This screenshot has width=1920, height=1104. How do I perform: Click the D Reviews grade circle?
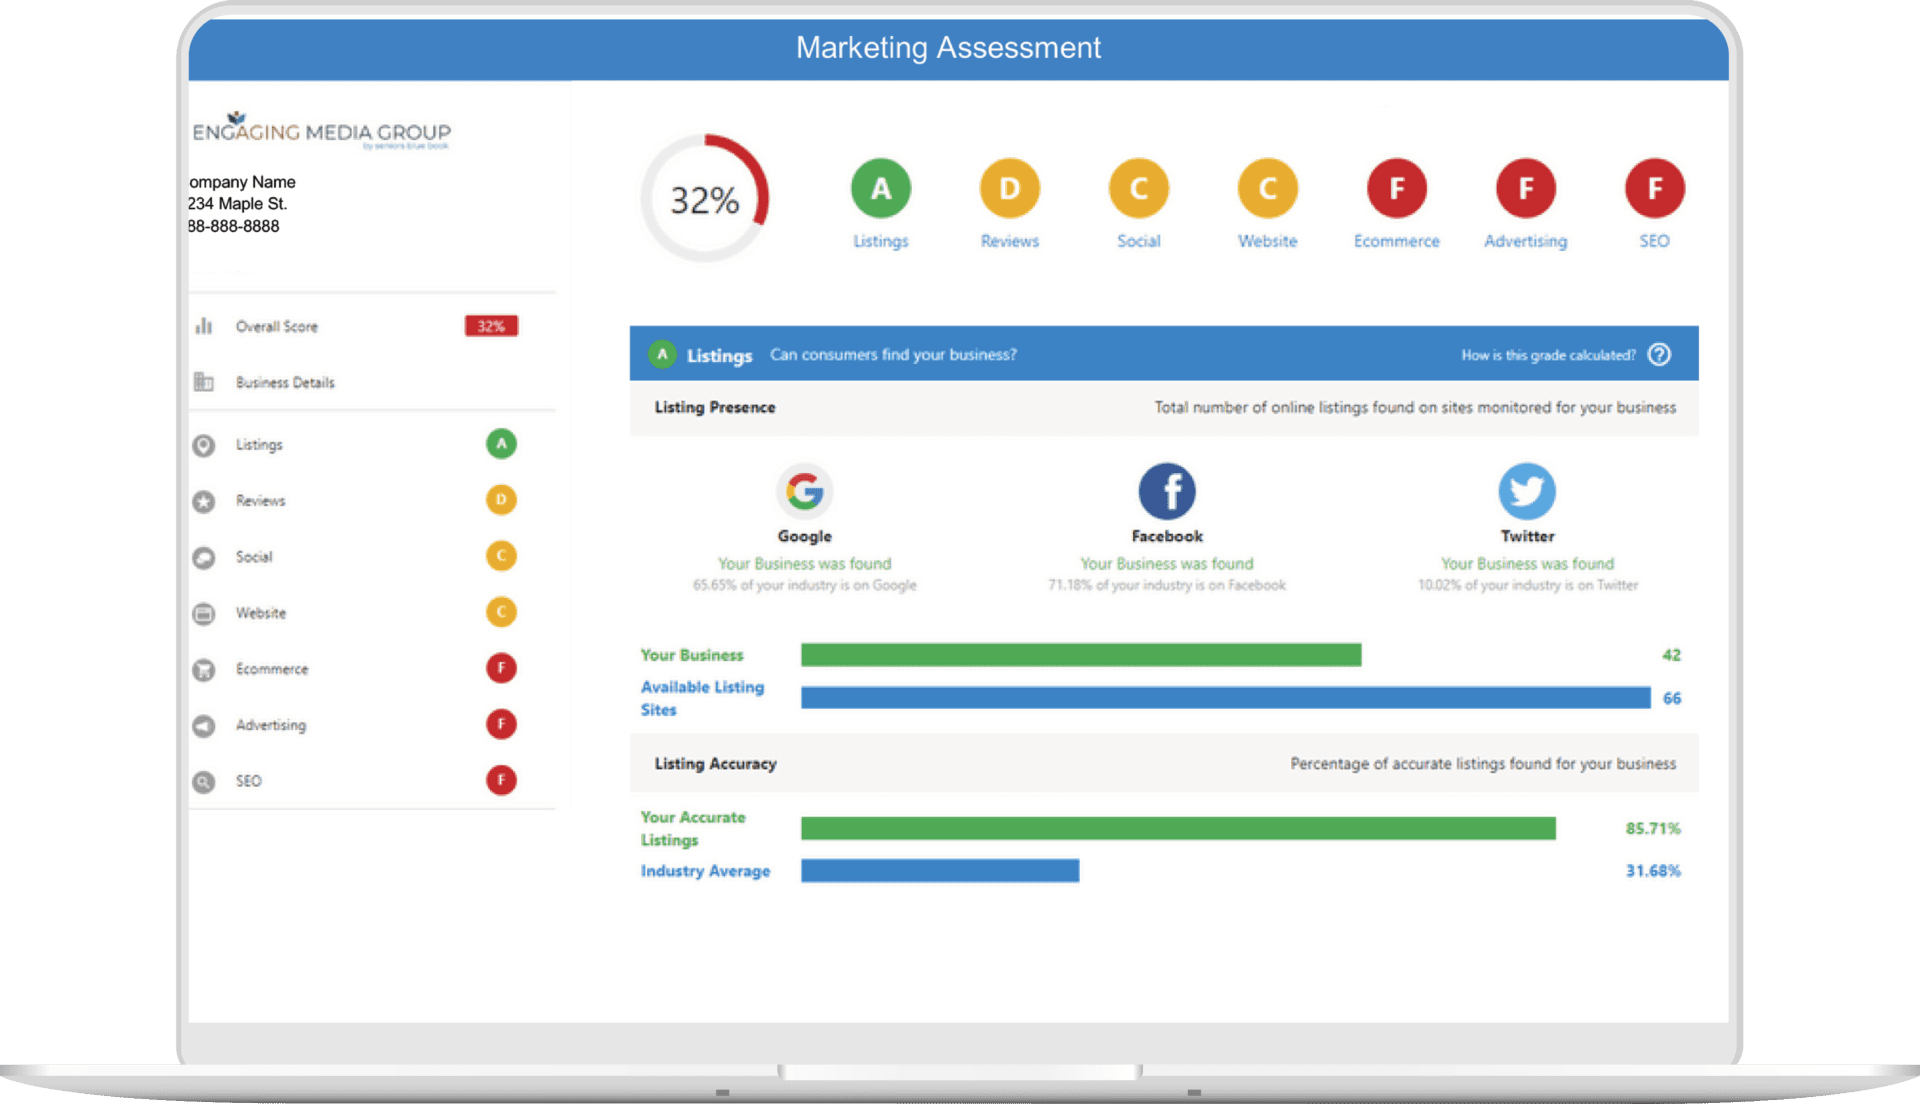pos(1009,188)
